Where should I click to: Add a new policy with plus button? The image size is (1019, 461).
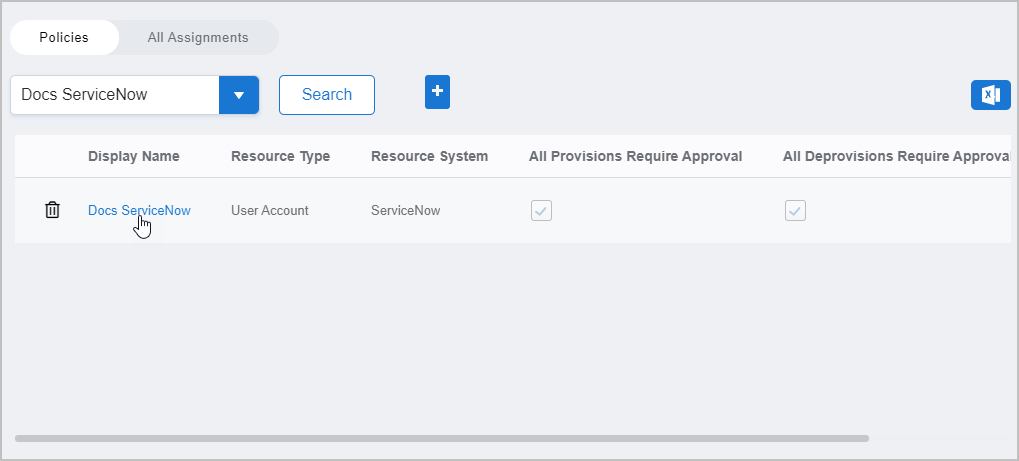437,91
